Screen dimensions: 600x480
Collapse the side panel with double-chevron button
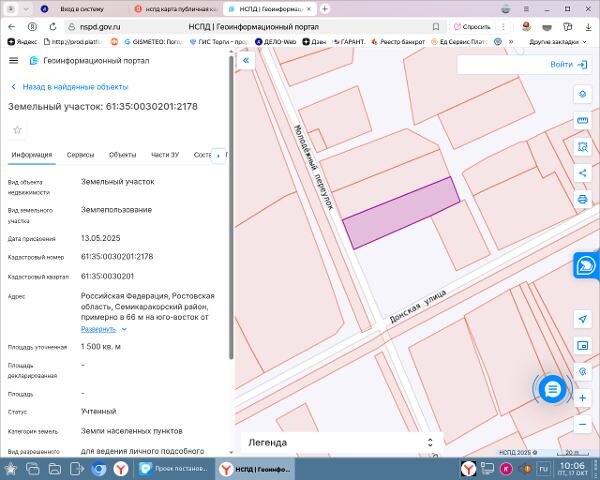[x=246, y=60]
